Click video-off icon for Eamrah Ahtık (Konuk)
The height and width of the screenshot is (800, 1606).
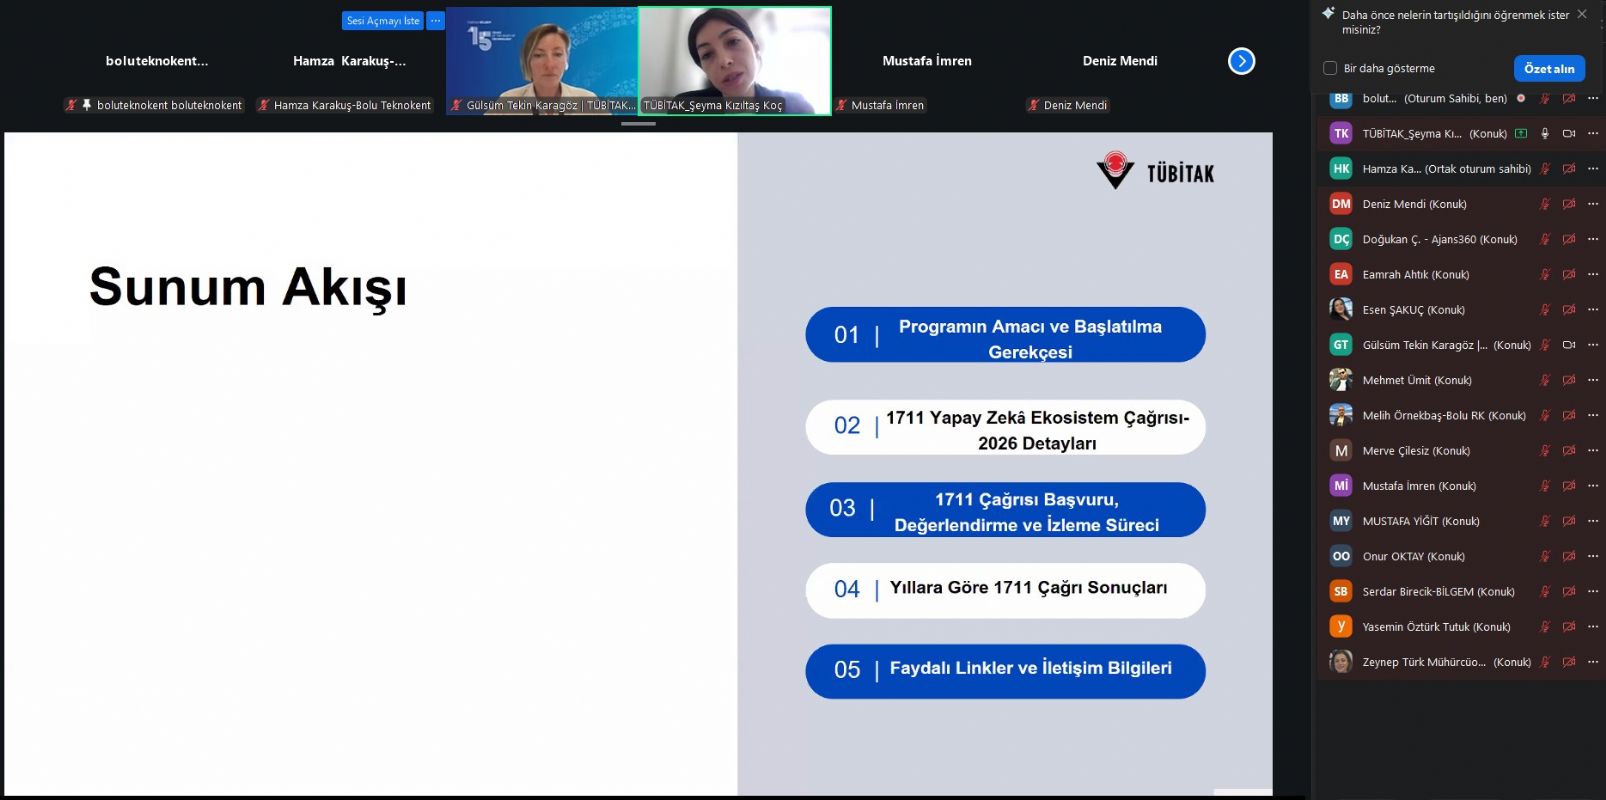(x=1569, y=274)
